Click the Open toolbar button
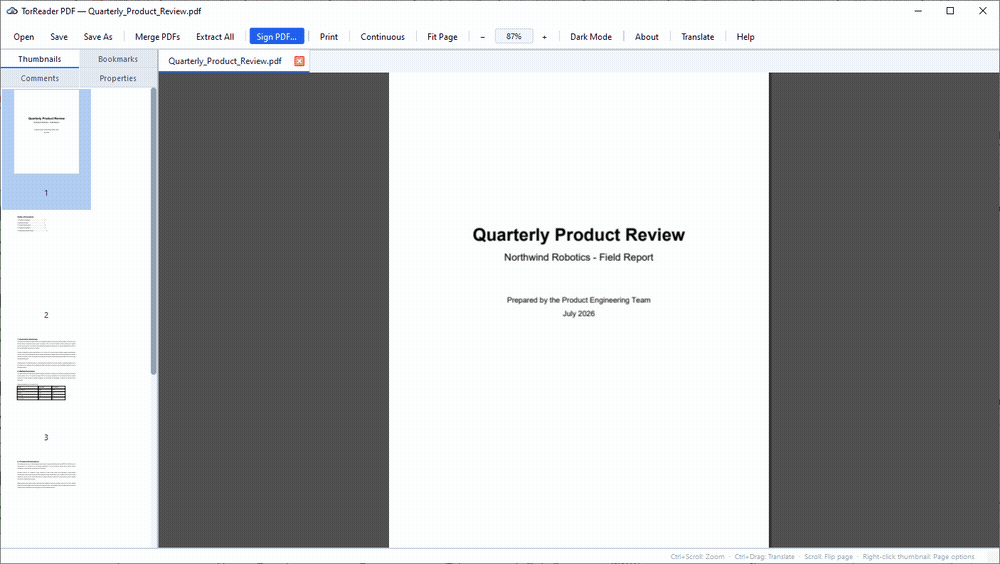1000x564 pixels. [x=24, y=37]
